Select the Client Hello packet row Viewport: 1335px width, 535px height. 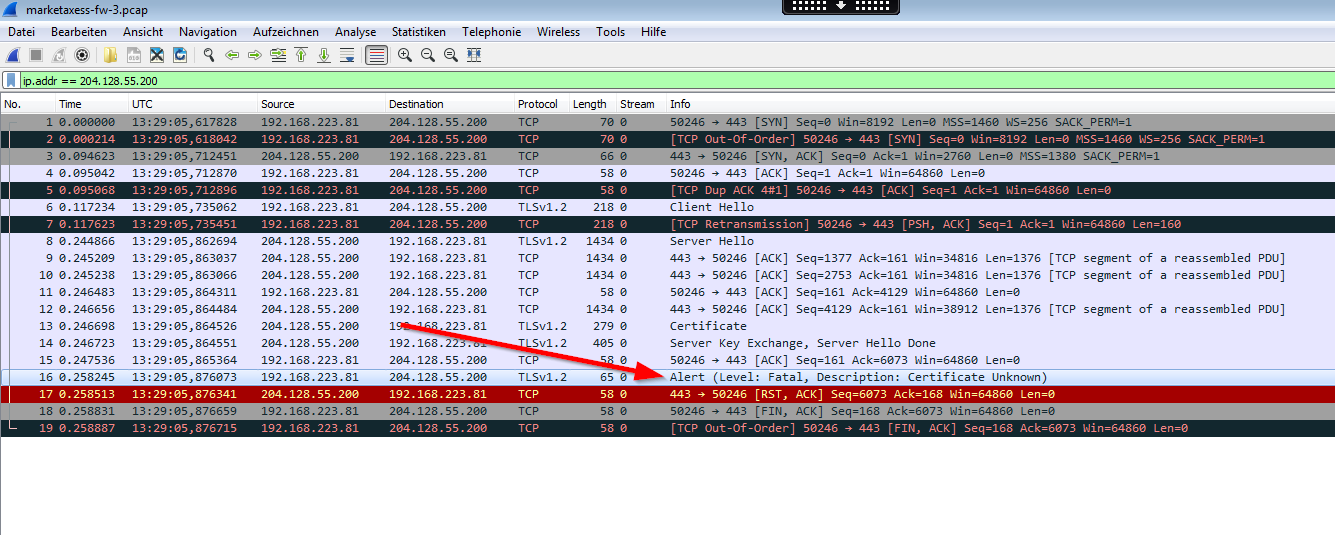(667, 207)
